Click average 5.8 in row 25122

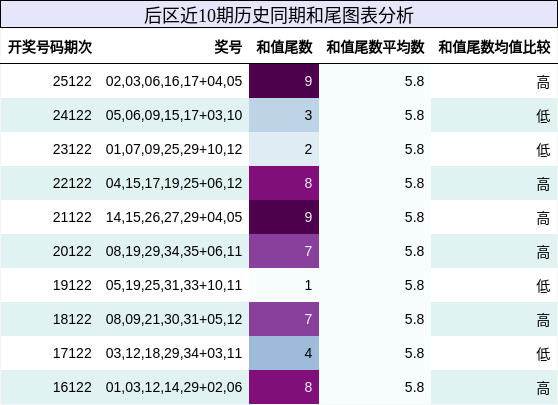pos(414,81)
